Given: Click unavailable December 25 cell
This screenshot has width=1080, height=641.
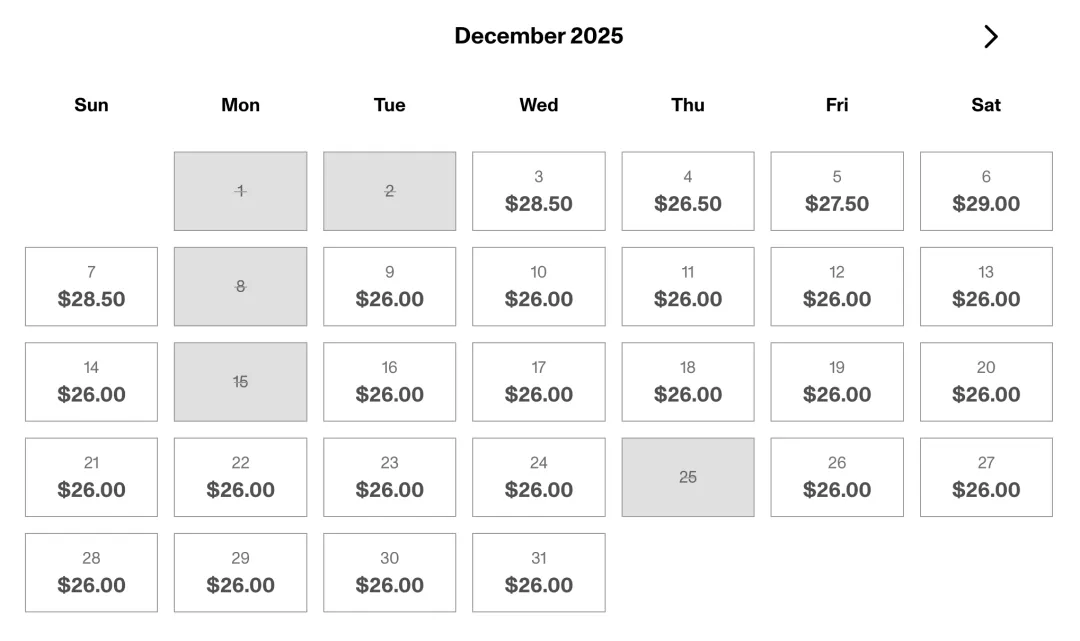Looking at the screenshot, I should point(687,477).
